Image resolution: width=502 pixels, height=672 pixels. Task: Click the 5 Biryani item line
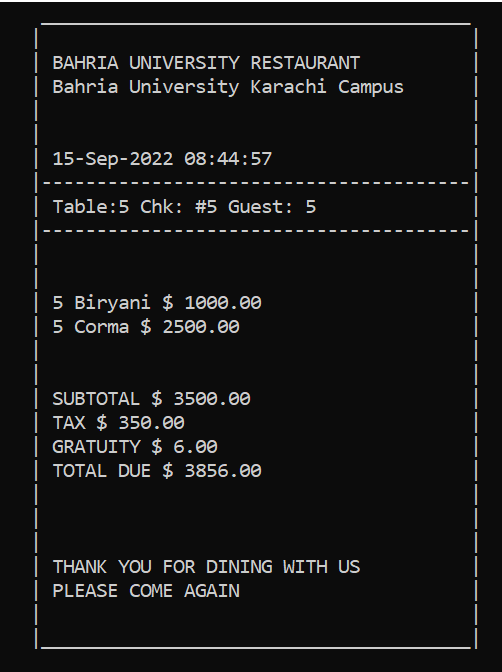156,303
